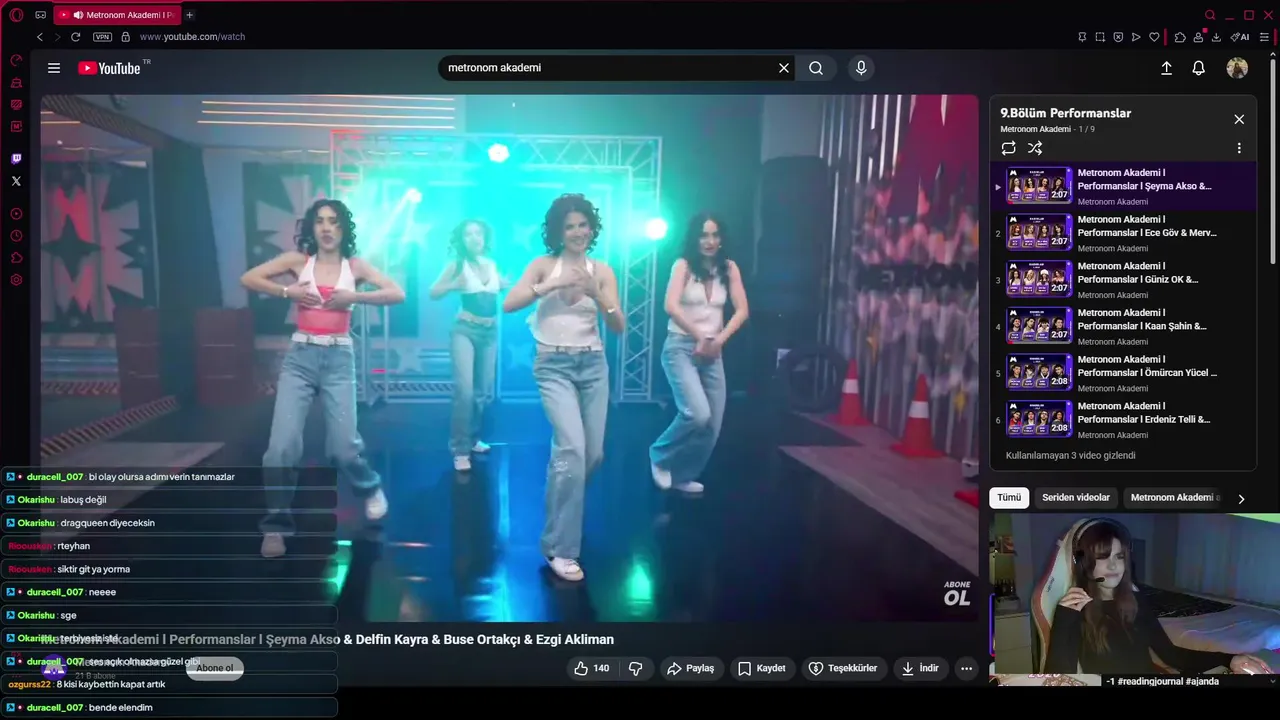Click the Kaydet save button
Viewport: 1280px width, 720px height.
(x=762, y=668)
